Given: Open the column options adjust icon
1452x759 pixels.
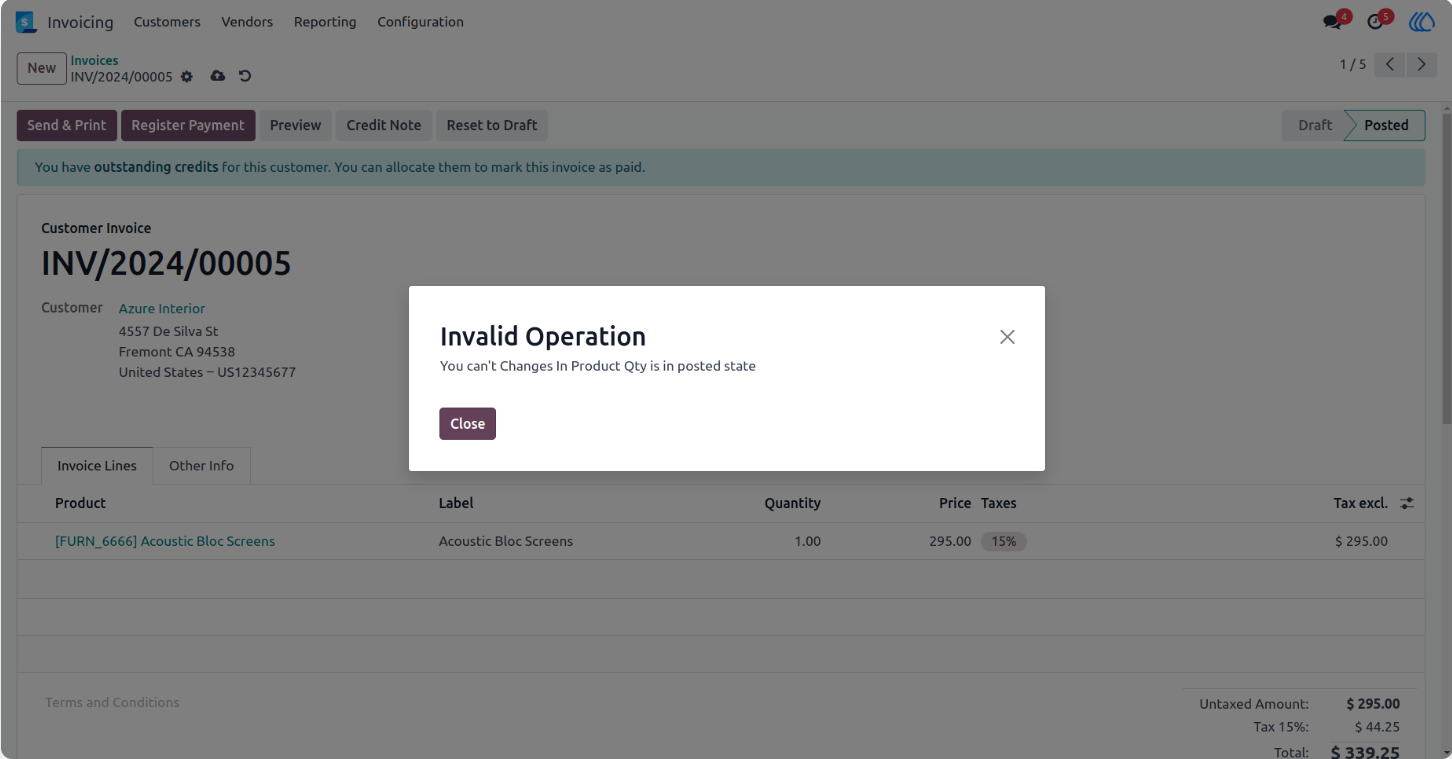Looking at the screenshot, I should pos(1407,503).
